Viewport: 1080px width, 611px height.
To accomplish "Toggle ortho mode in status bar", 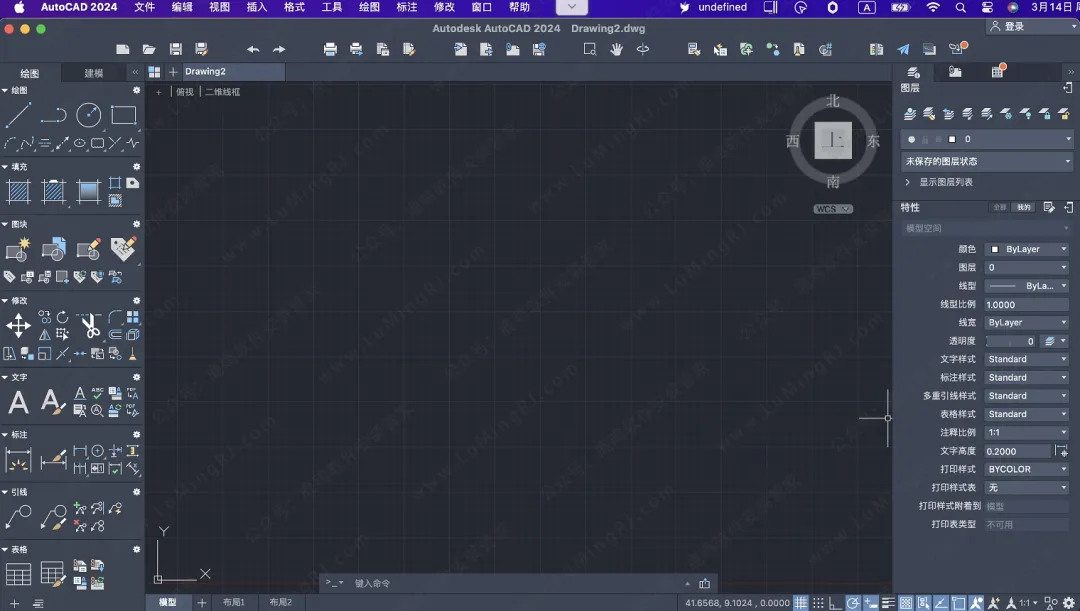I will (x=835, y=603).
